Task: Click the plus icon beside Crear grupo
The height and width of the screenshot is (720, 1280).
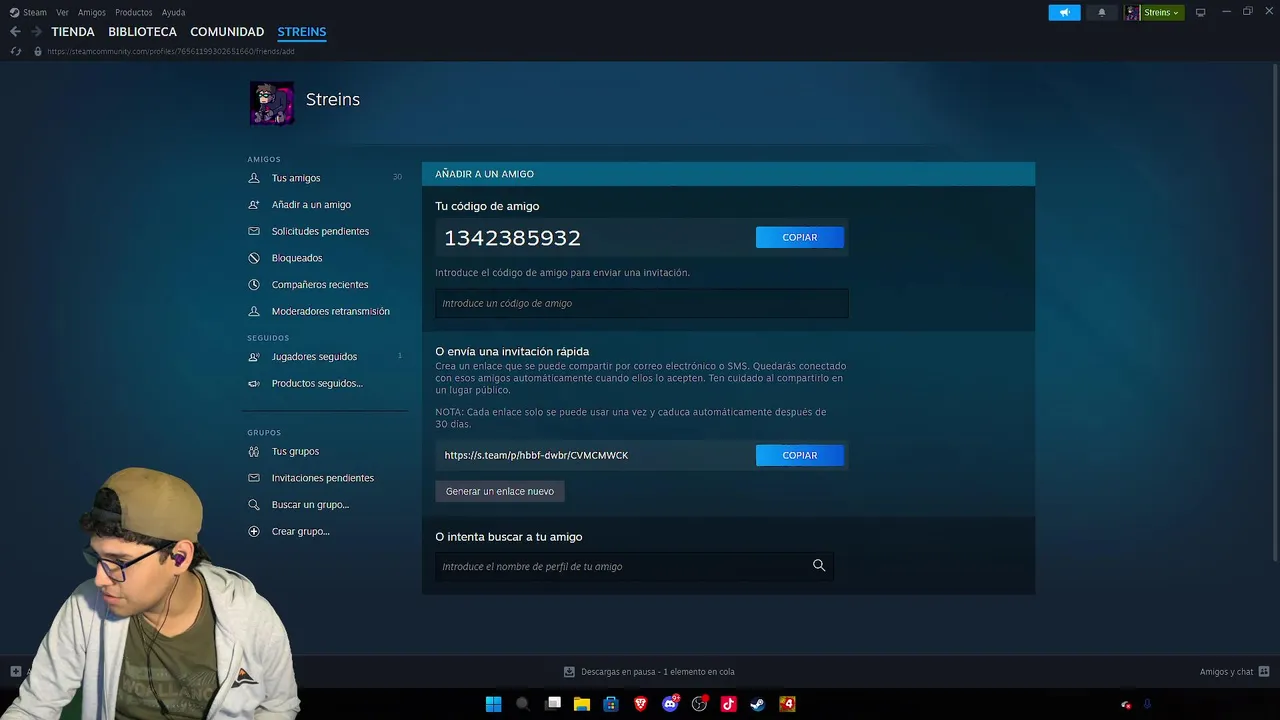Action: (x=254, y=531)
